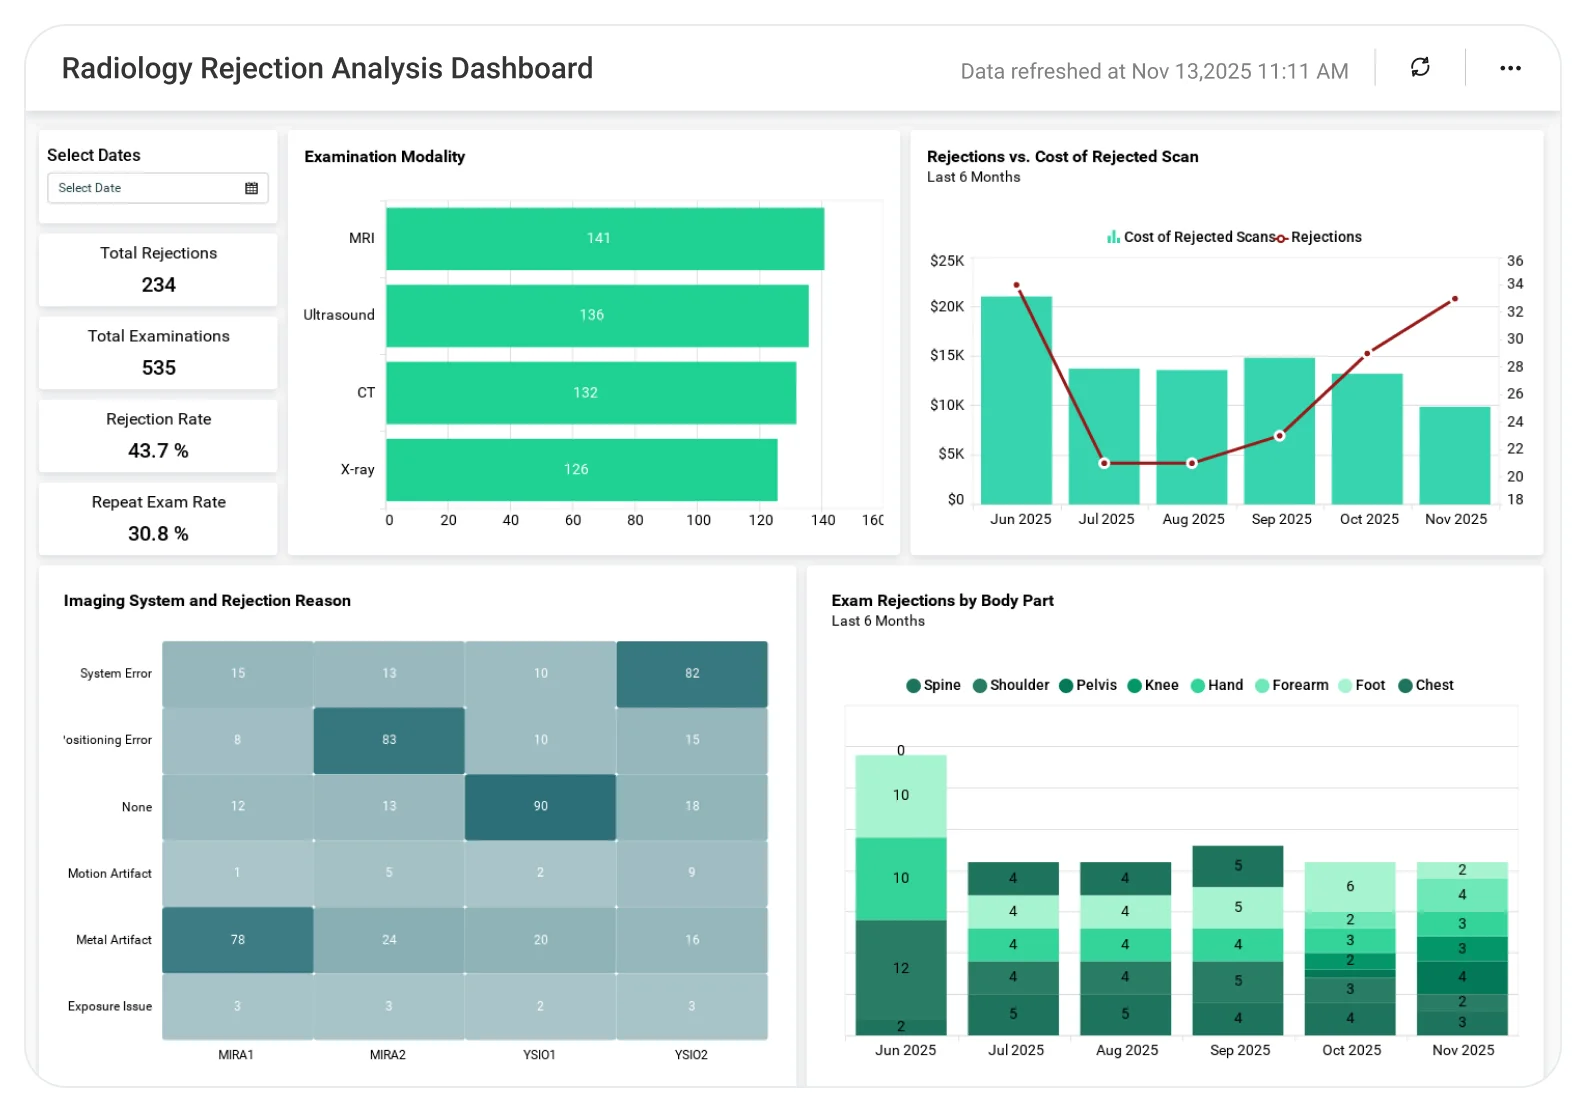This screenshot has width=1586, height=1112.
Task: Click the MRI bar showing 141
Action: pyautogui.click(x=605, y=238)
